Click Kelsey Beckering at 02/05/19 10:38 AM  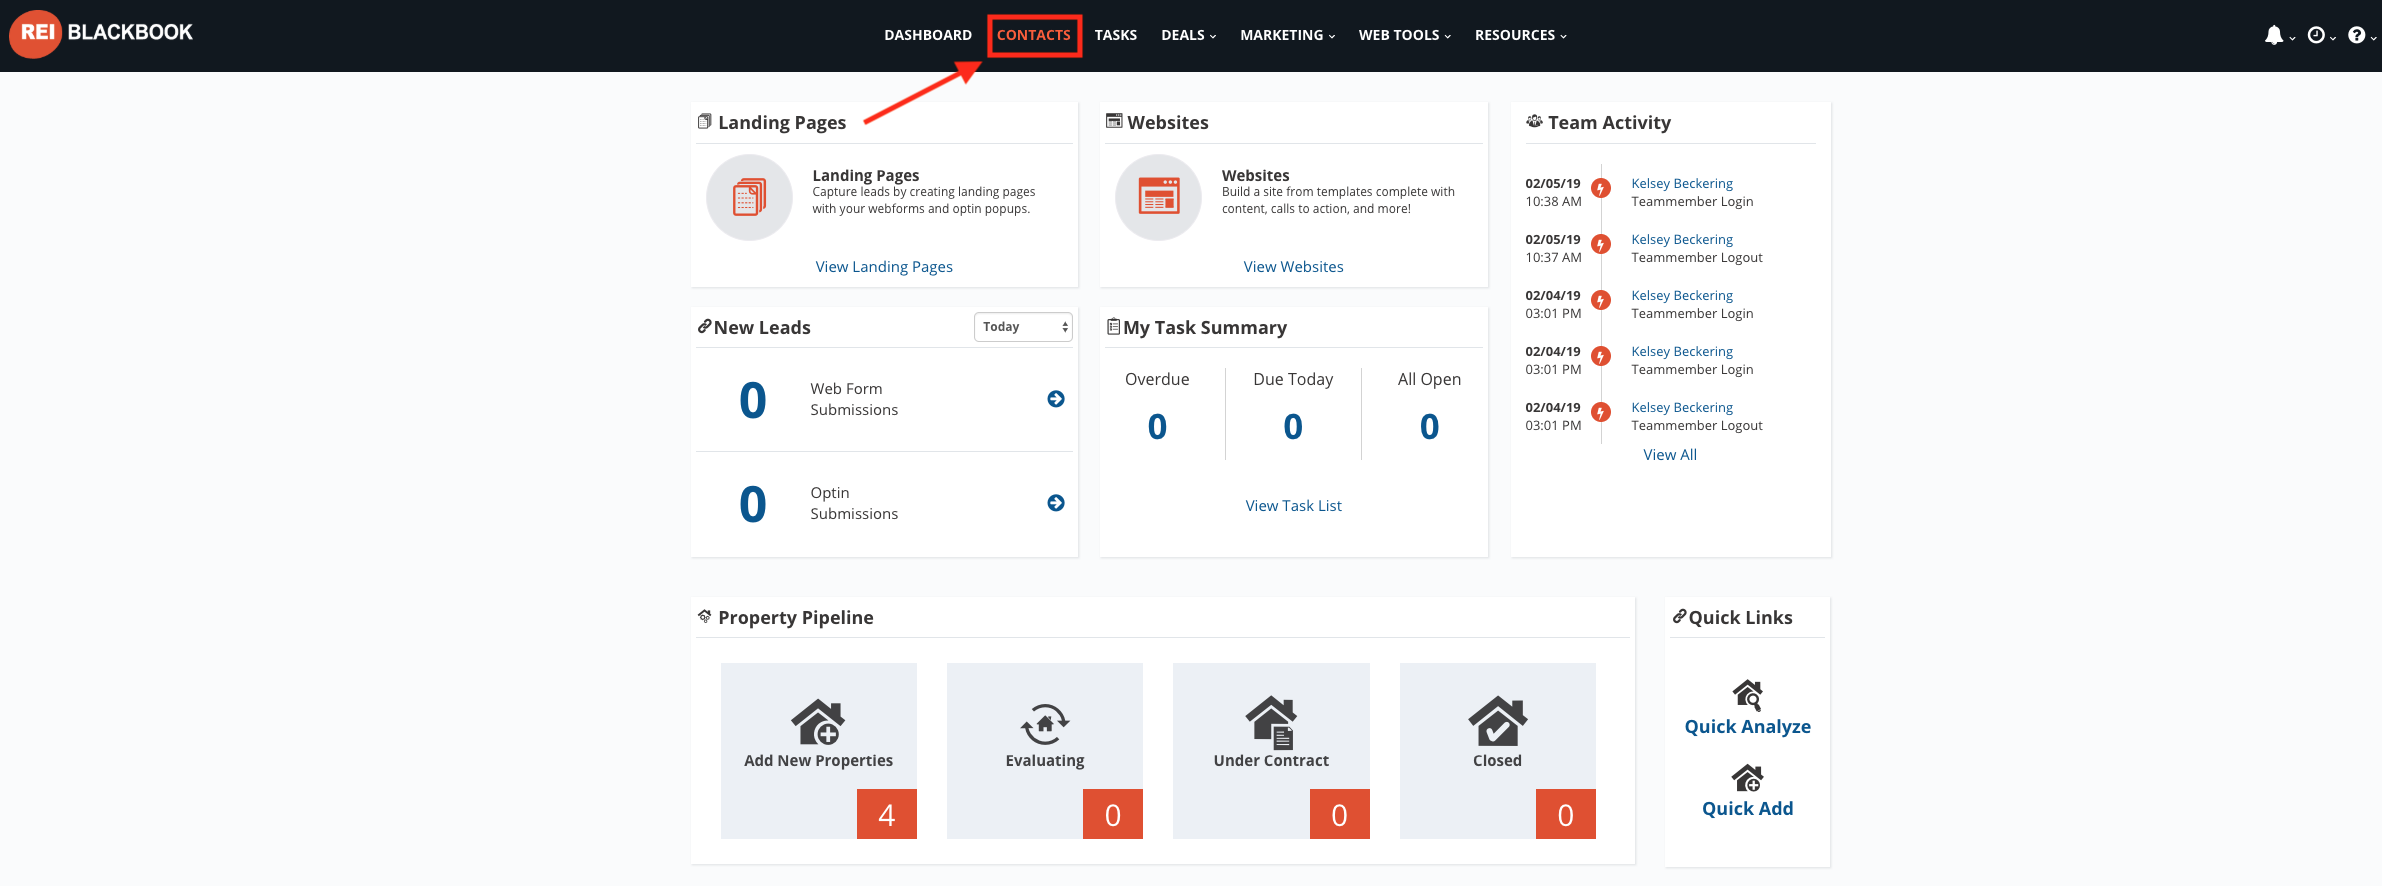coord(1682,184)
